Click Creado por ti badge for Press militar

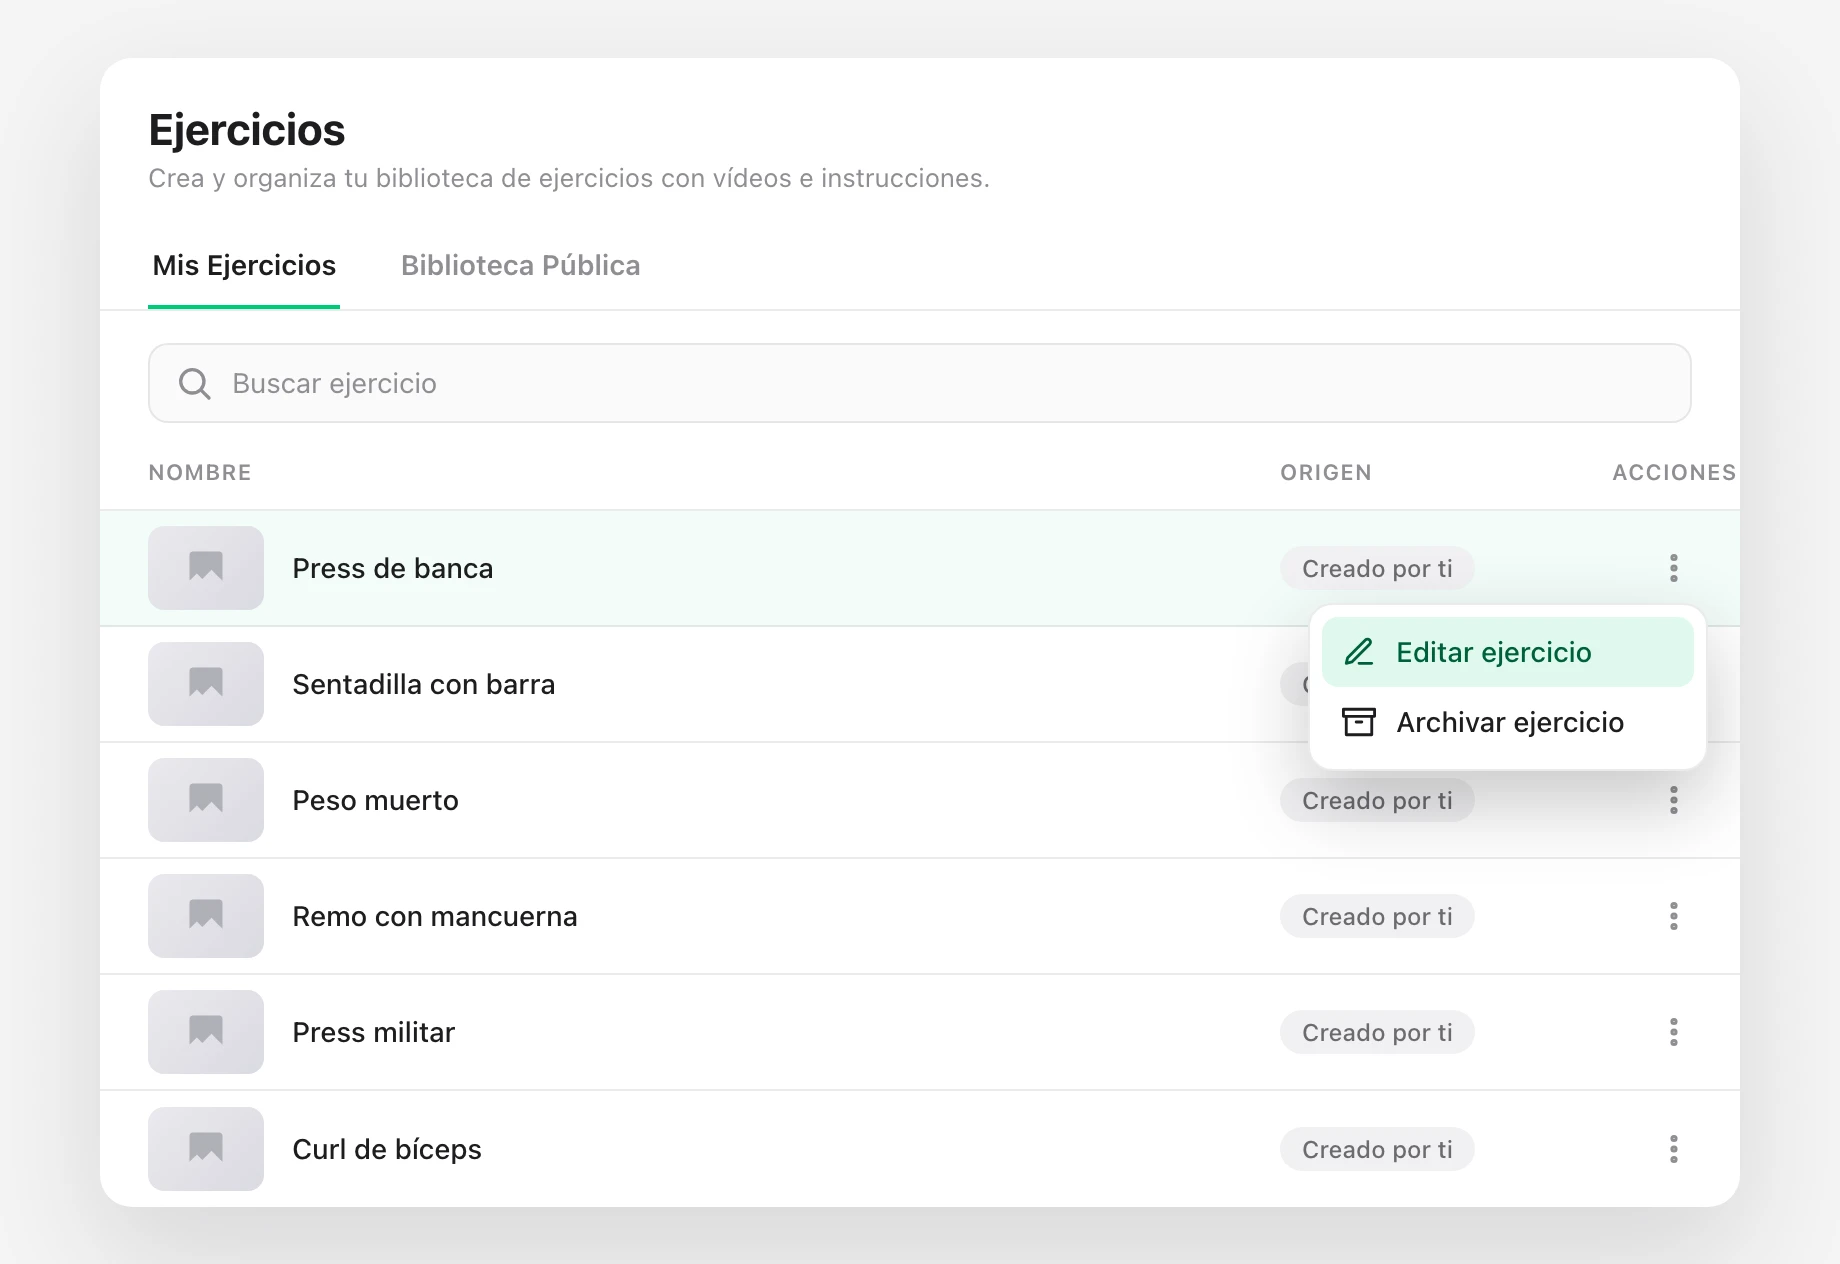point(1377,1032)
